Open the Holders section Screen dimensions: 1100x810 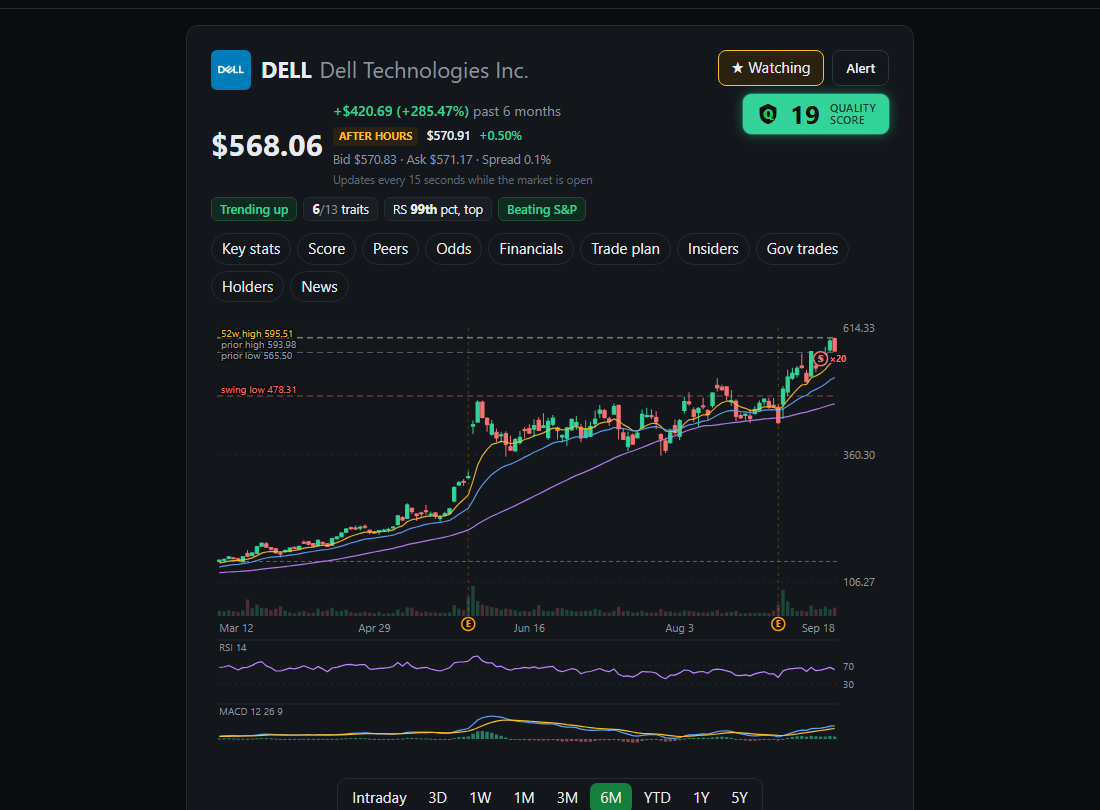coord(247,287)
